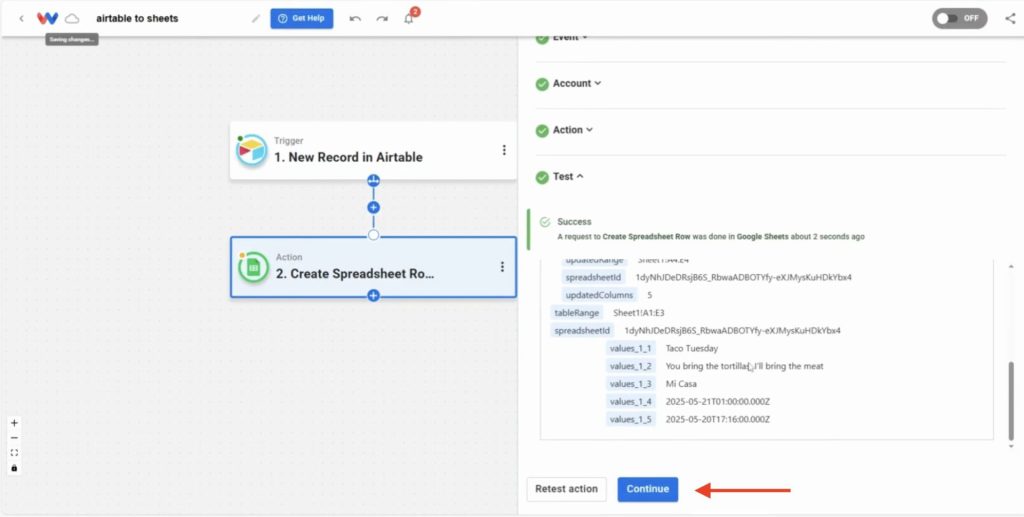Click the updatedColumns field label
Viewport: 1024px width, 517px height.
point(599,295)
